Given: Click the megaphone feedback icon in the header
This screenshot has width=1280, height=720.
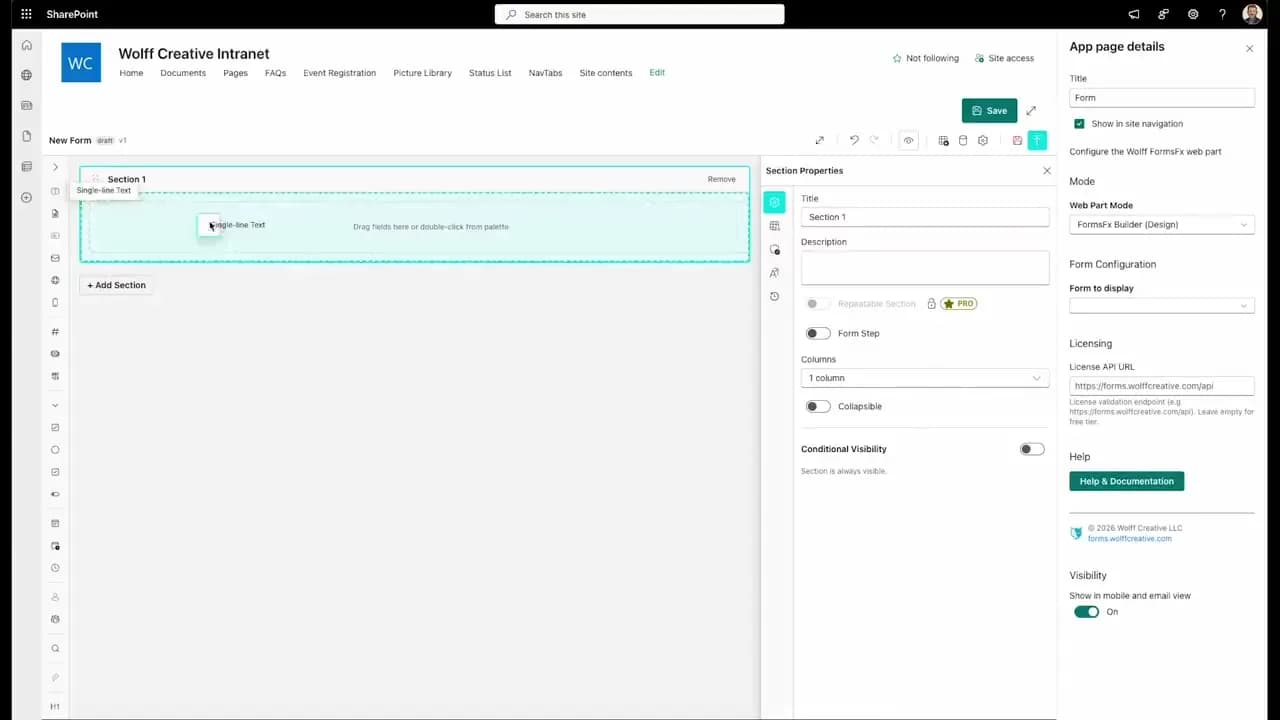Looking at the screenshot, I should click(1133, 14).
